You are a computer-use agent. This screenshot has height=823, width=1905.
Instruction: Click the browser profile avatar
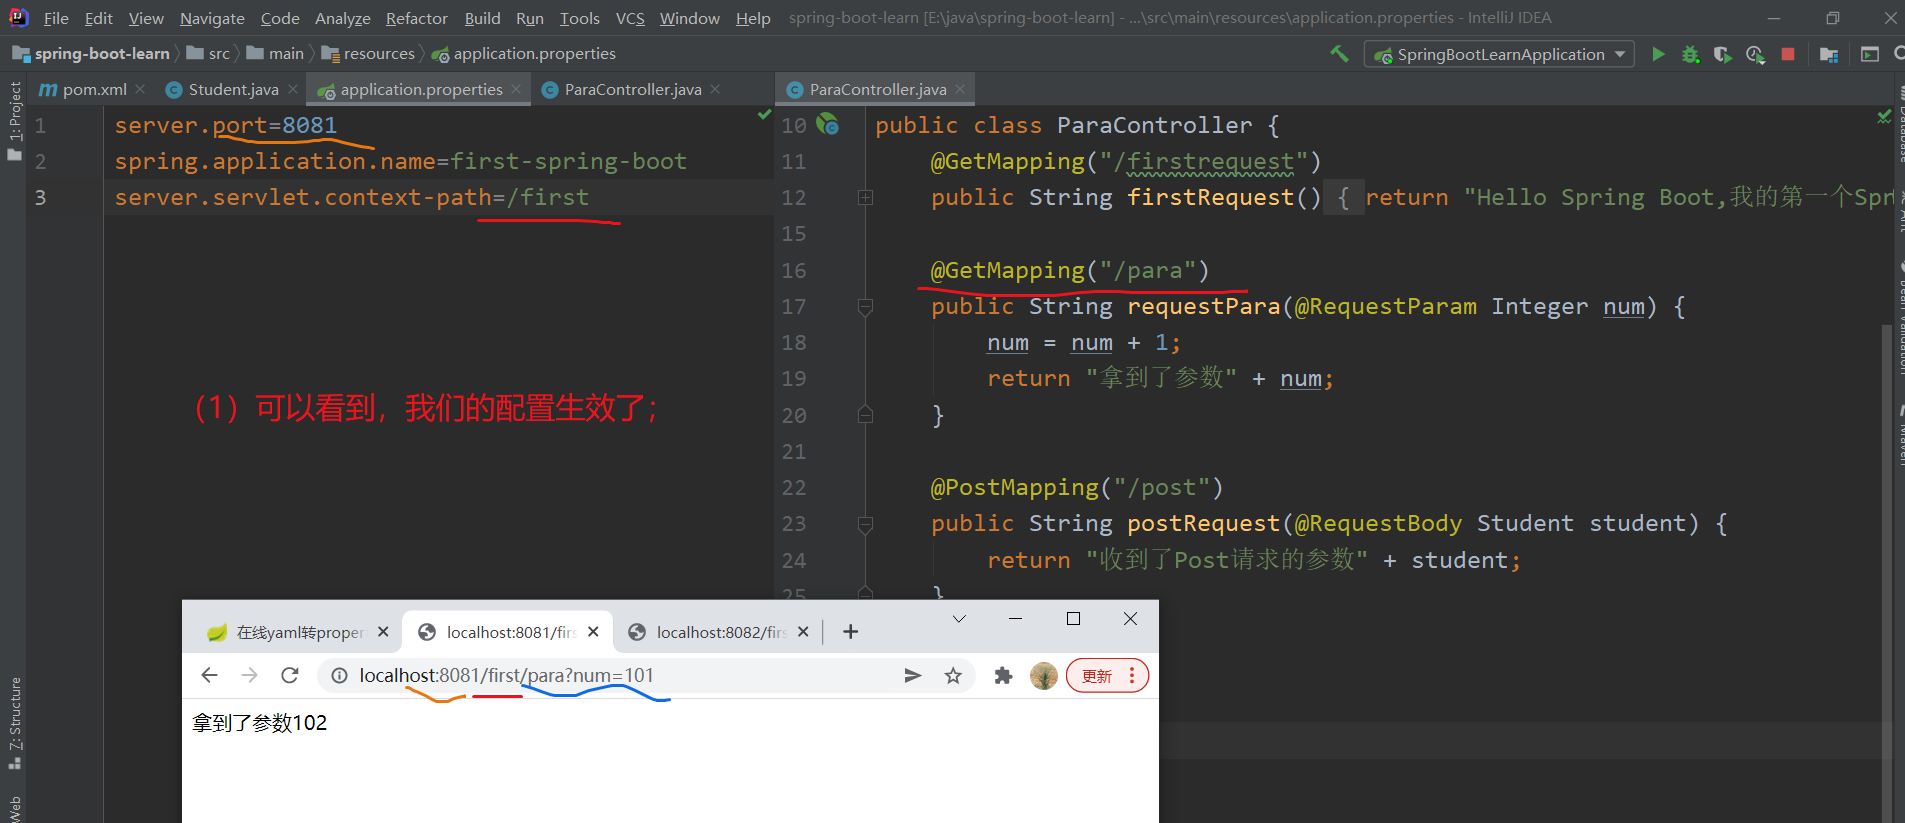(x=1044, y=676)
